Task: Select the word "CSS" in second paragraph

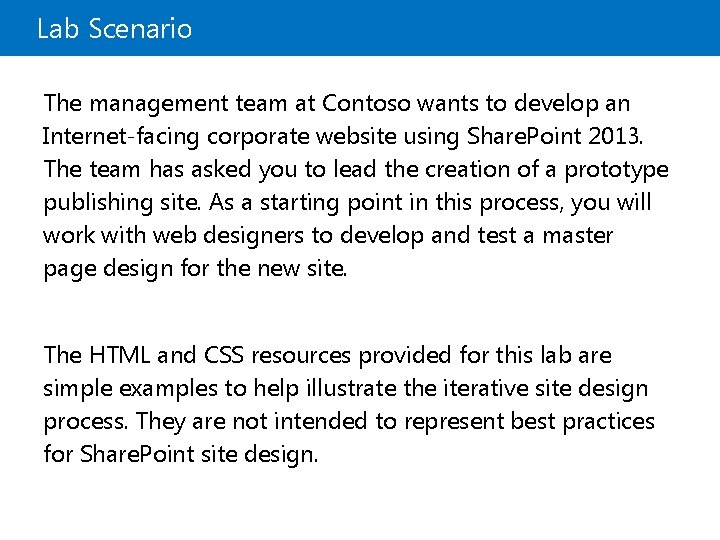Action: (223, 355)
